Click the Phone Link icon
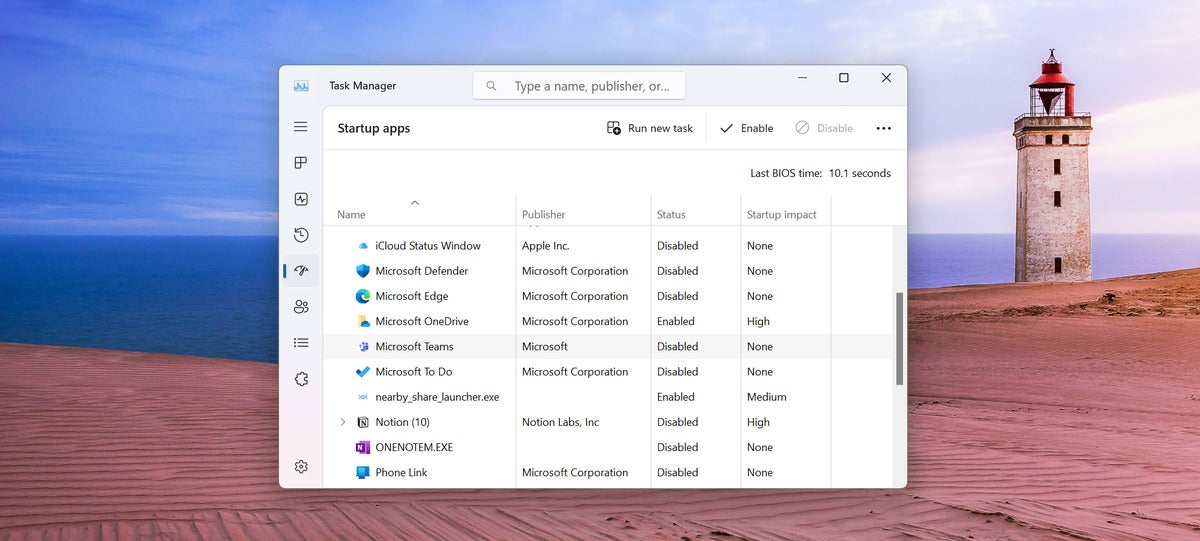The width and height of the screenshot is (1200, 541). click(363, 472)
